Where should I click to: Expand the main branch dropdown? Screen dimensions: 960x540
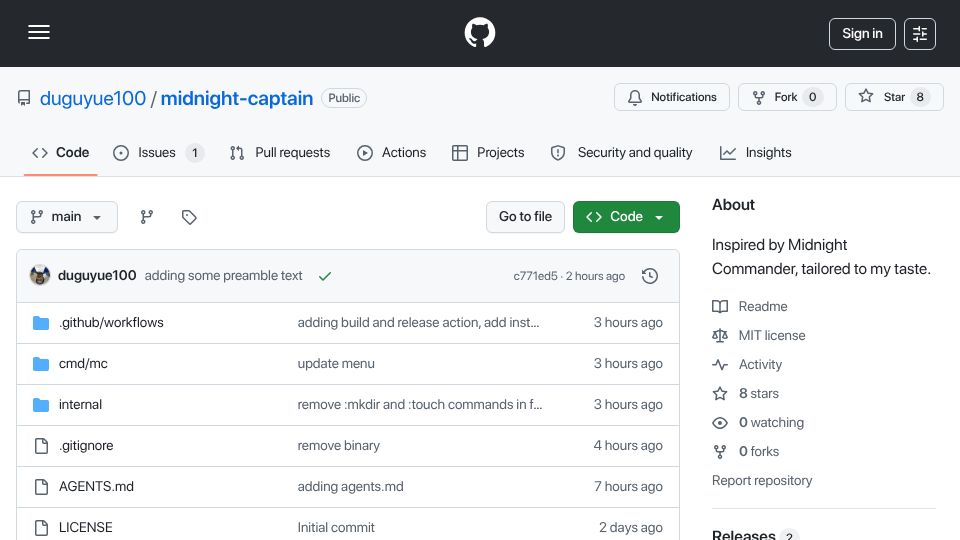coord(67,217)
